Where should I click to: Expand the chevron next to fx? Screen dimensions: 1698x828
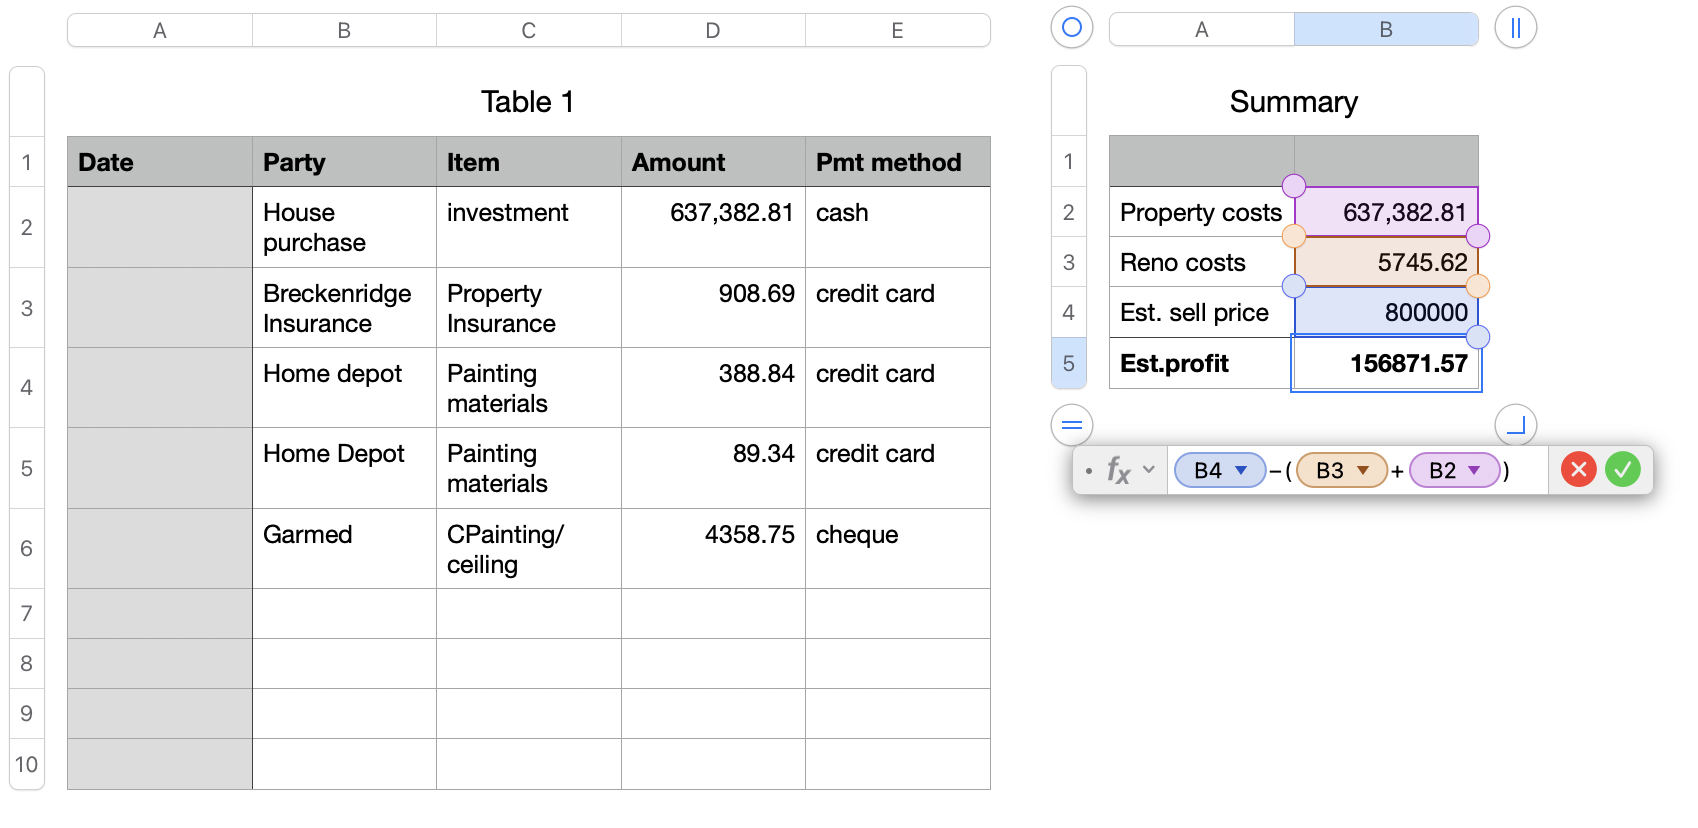click(x=1149, y=469)
